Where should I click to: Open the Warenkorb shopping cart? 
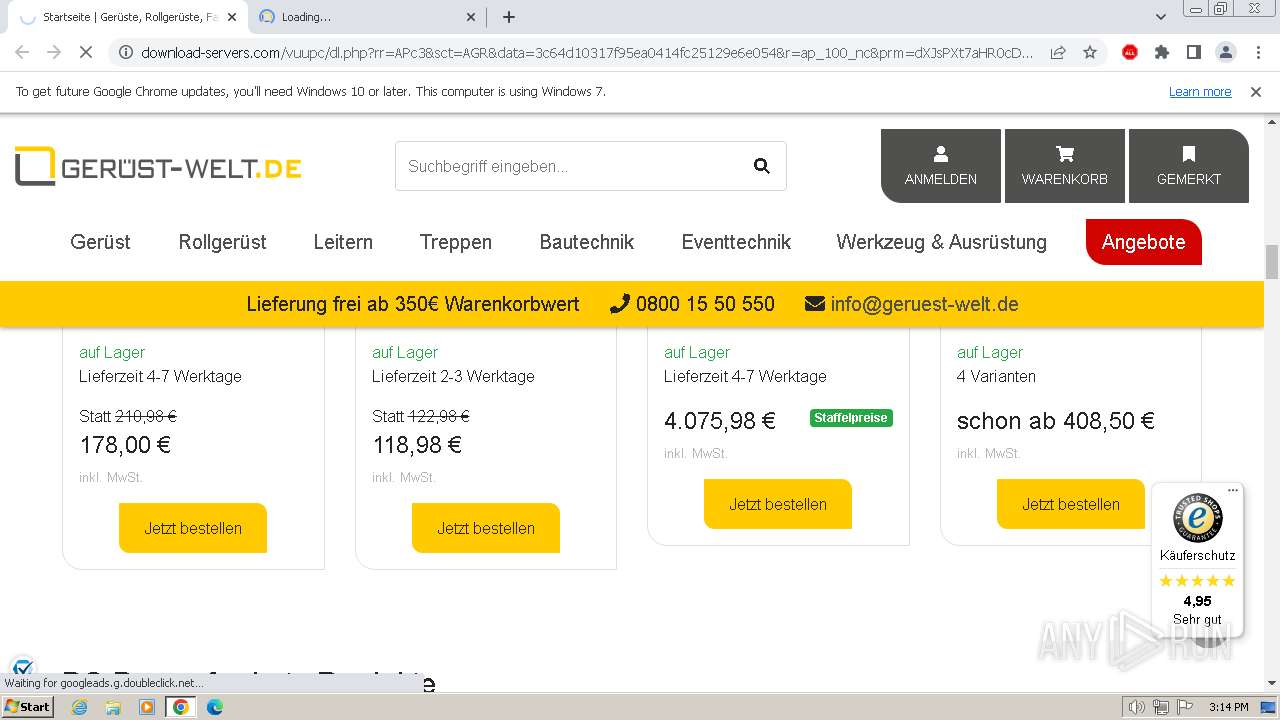click(x=1065, y=166)
